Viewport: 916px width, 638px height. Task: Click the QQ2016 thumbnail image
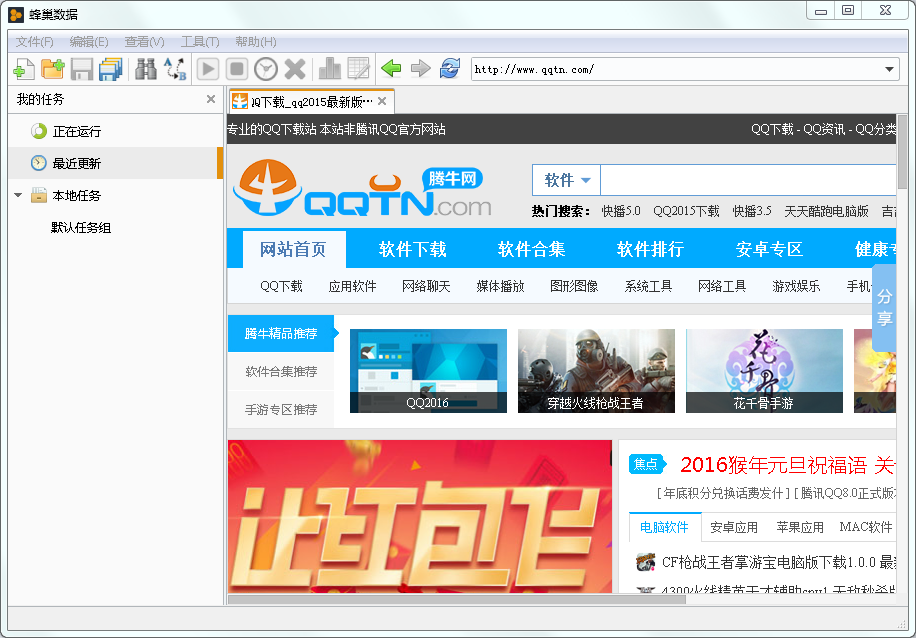(428, 371)
